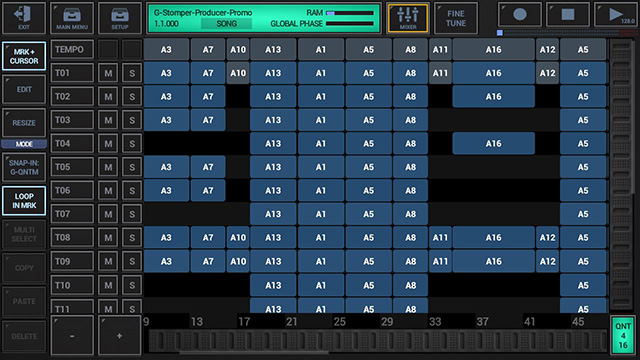Zoom in with the plus button
The height and width of the screenshot is (360, 640).
click(120, 336)
